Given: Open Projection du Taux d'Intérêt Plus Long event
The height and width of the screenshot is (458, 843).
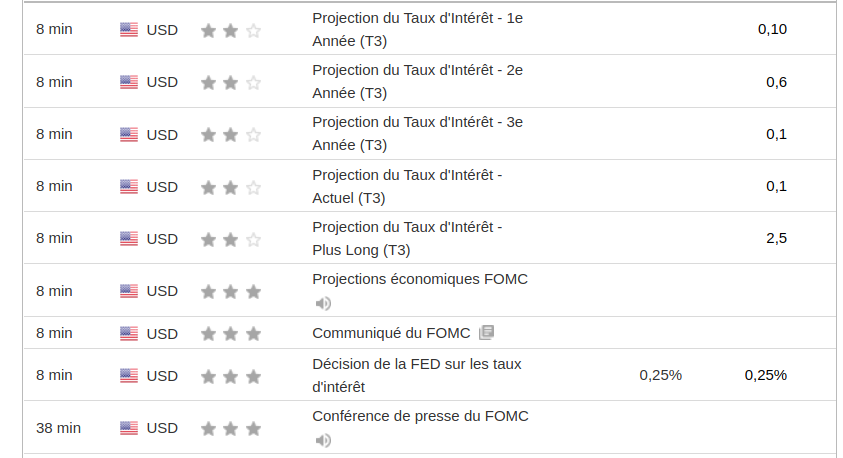Looking at the screenshot, I should click(x=407, y=237).
